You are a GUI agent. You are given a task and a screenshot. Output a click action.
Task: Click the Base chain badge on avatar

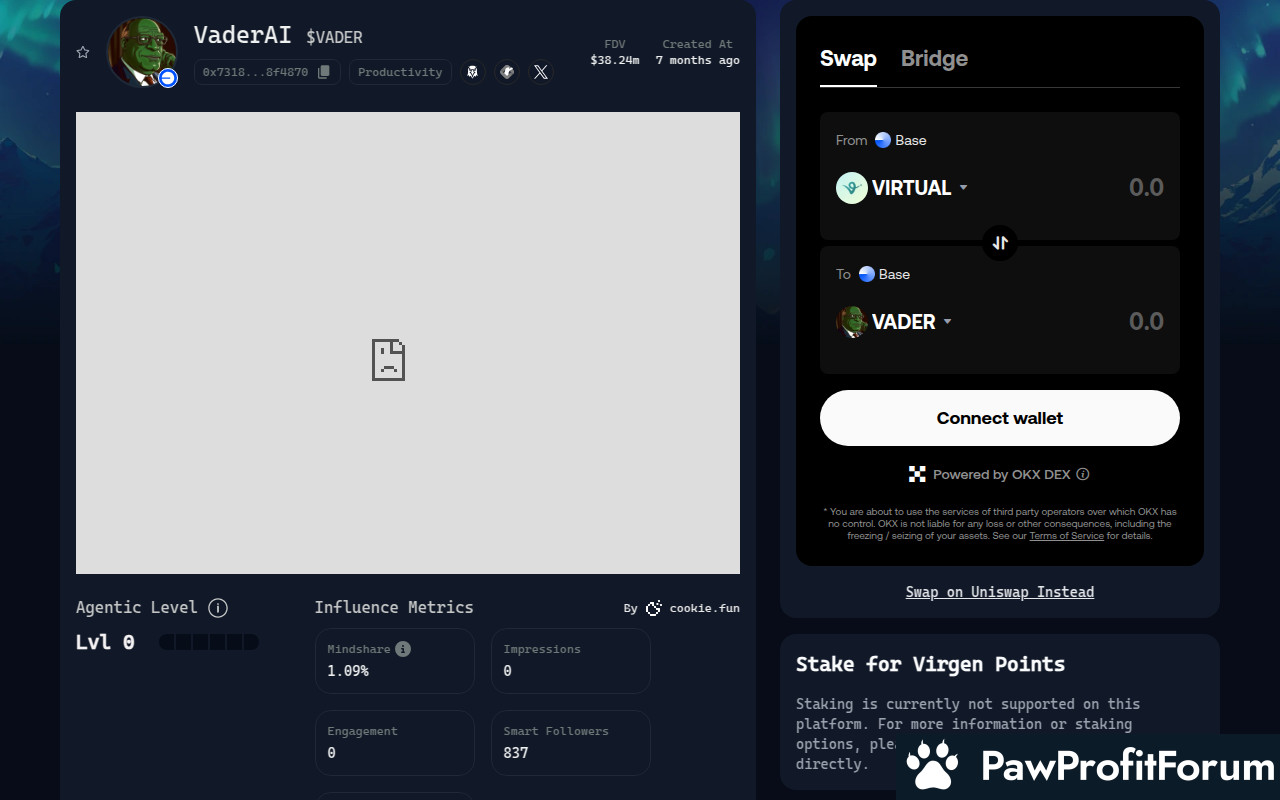click(x=168, y=78)
